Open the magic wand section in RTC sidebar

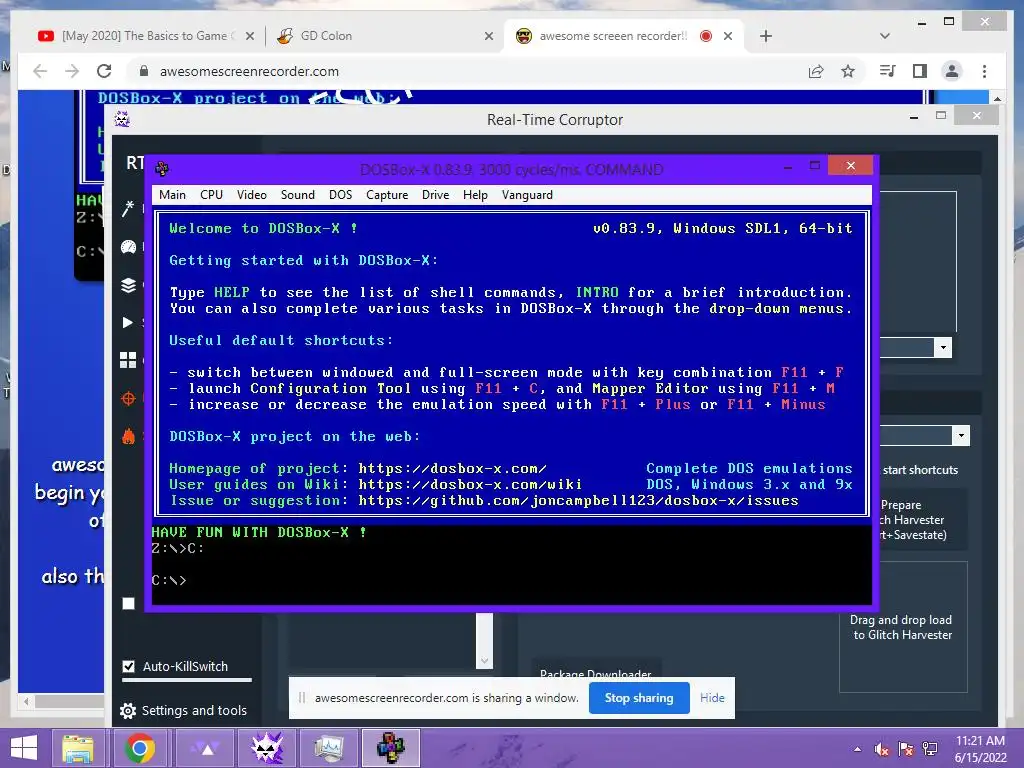[x=128, y=208]
